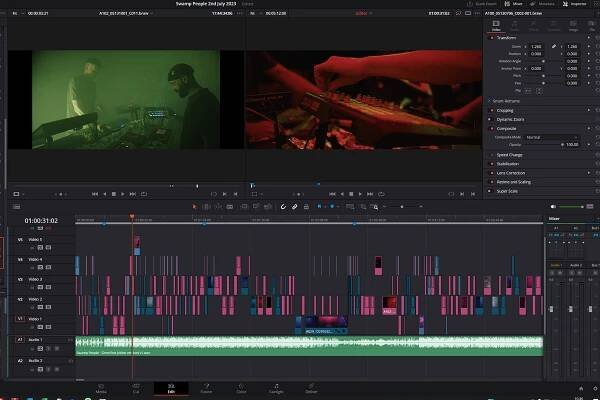Click the Detail Zoom icon
This screenshot has height=400, width=600.
(363, 207)
